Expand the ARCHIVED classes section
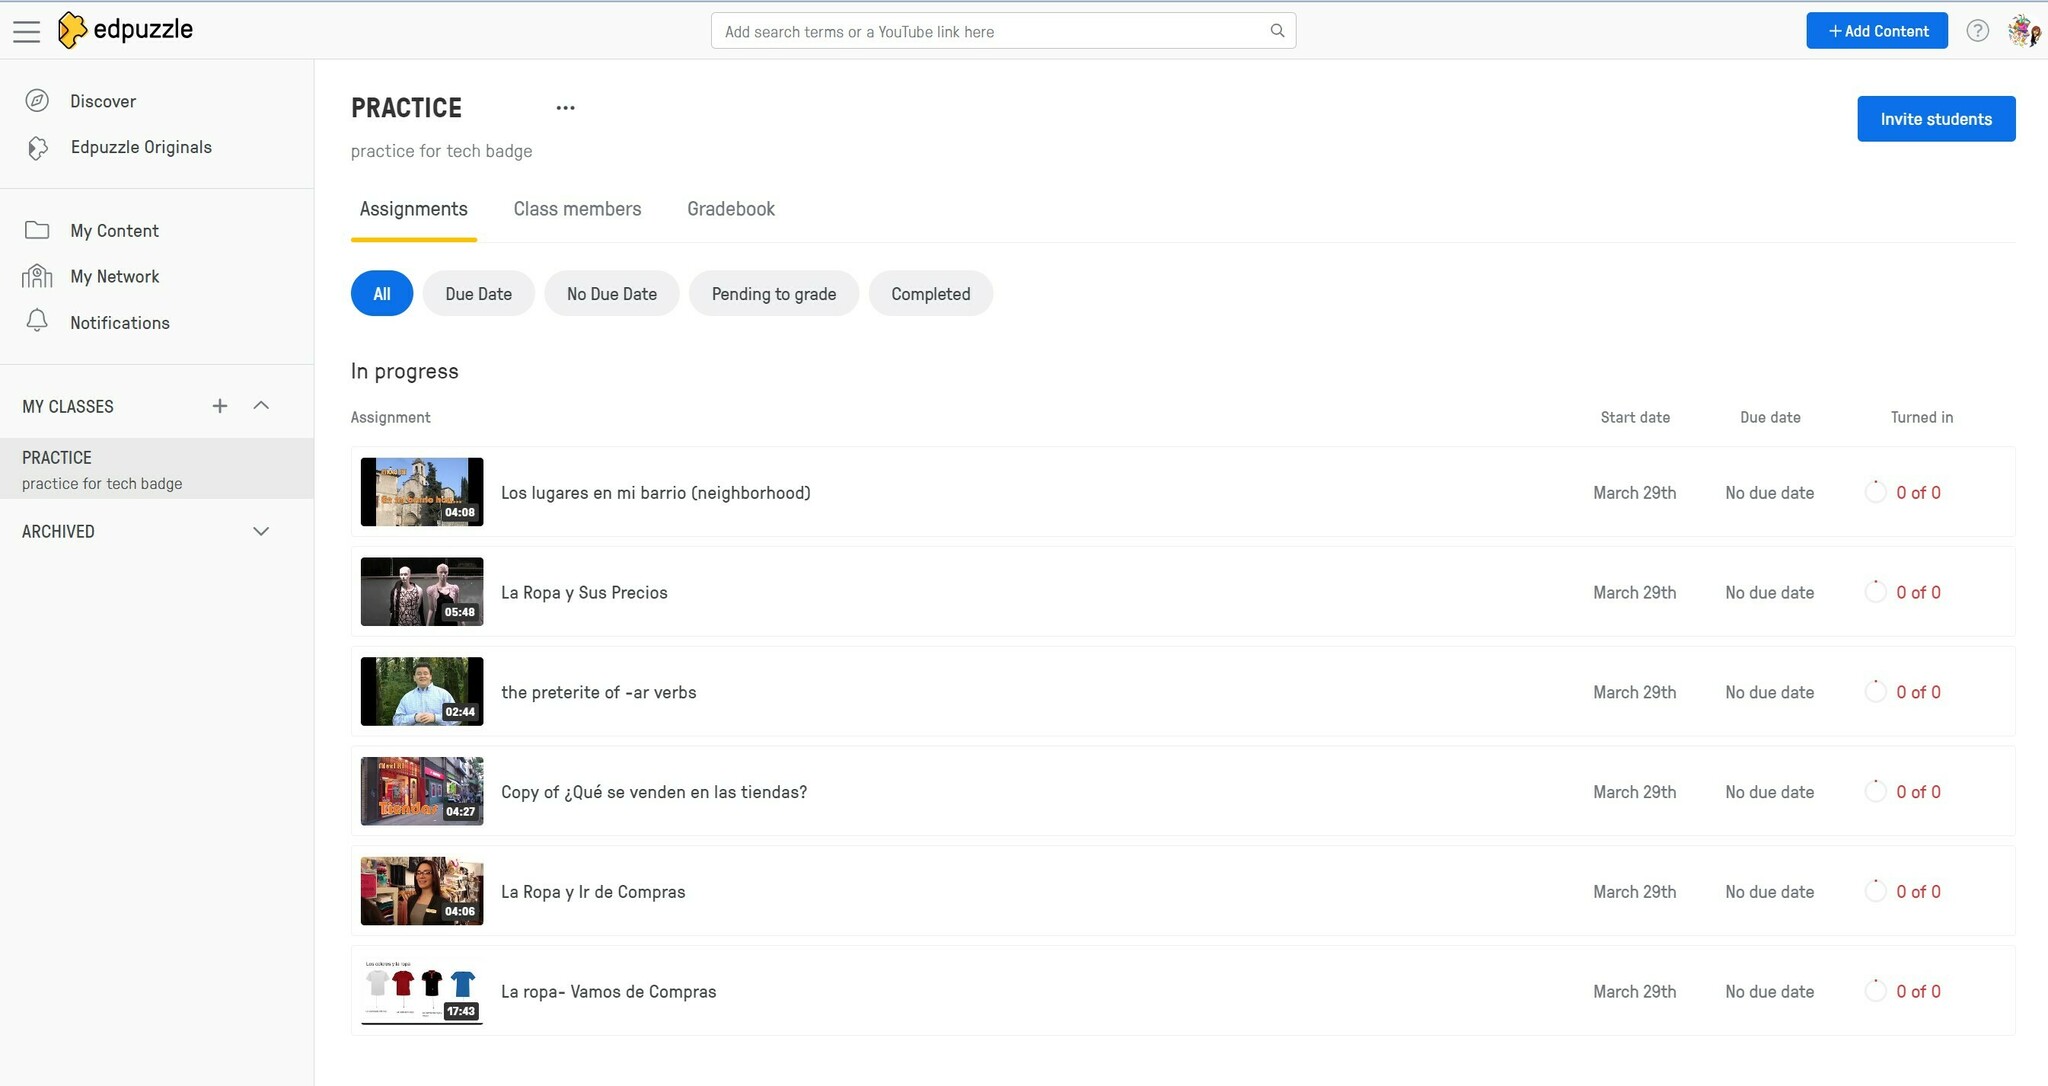The image size is (2048, 1086). click(x=261, y=531)
